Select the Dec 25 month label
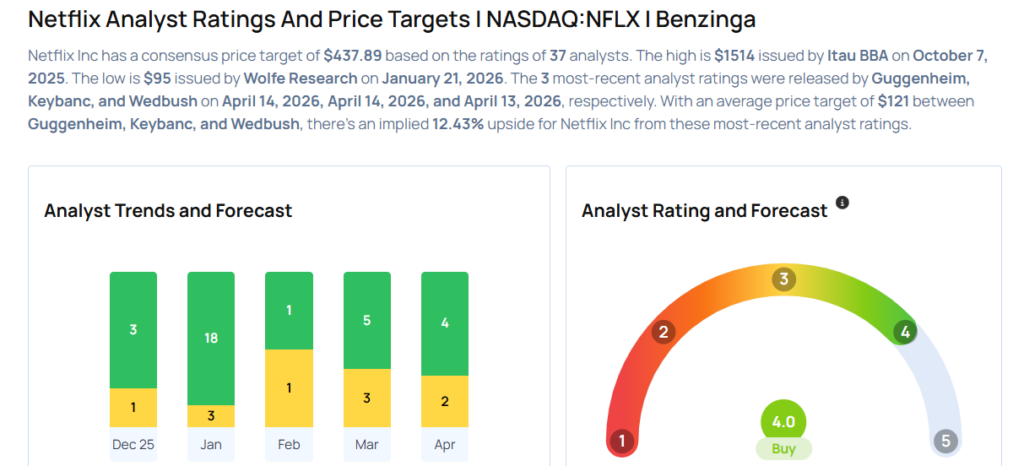 click(133, 445)
